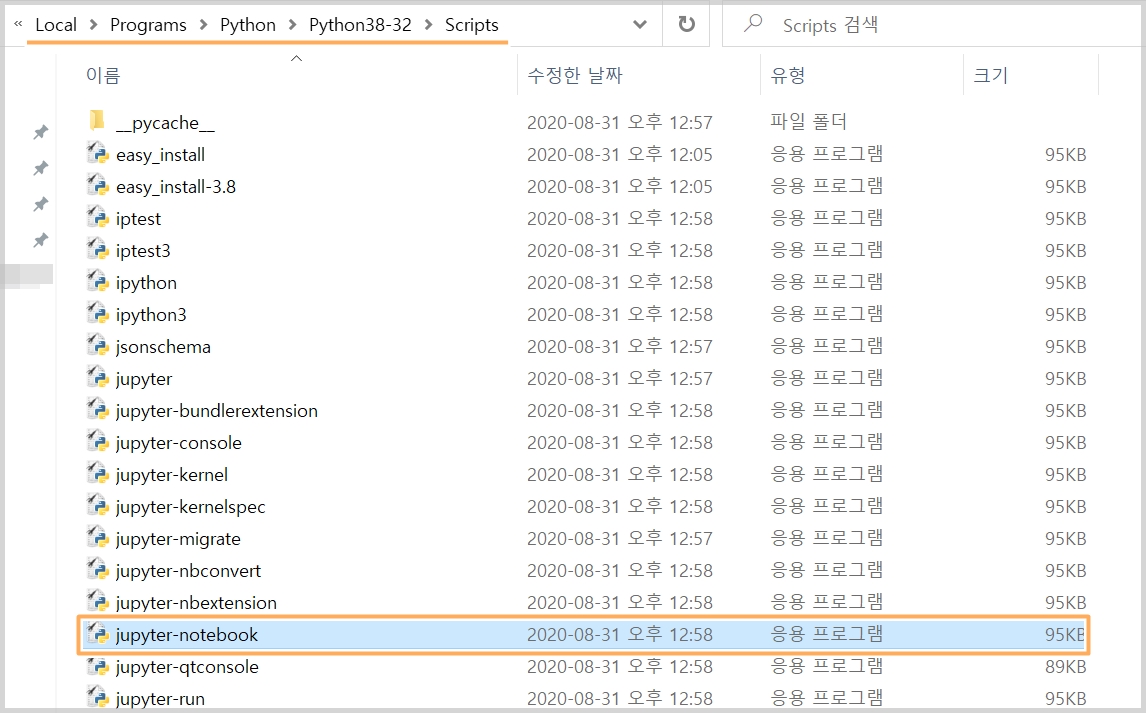Viewport: 1146px width, 713px height.
Task: Select the jupyter-qtconsole file name
Action: (x=187, y=667)
